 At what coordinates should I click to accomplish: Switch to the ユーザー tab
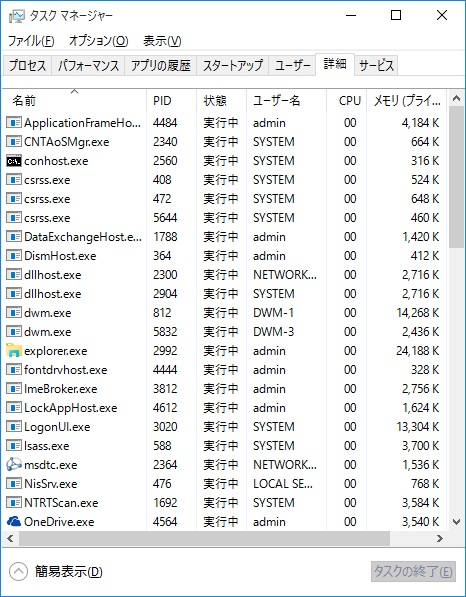(x=292, y=66)
